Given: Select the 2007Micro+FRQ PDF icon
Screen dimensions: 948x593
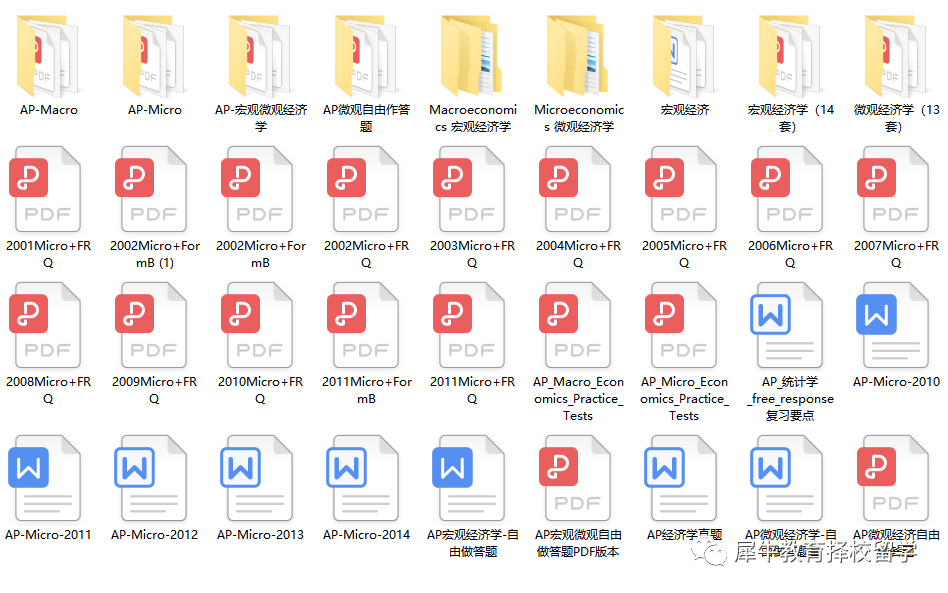Looking at the screenshot, I should 893,189.
